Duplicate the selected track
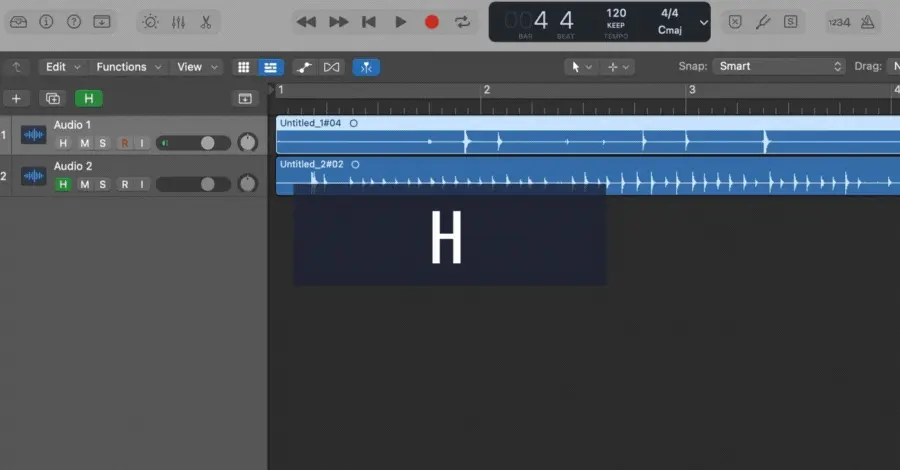 pyautogui.click(x=53, y=99)
